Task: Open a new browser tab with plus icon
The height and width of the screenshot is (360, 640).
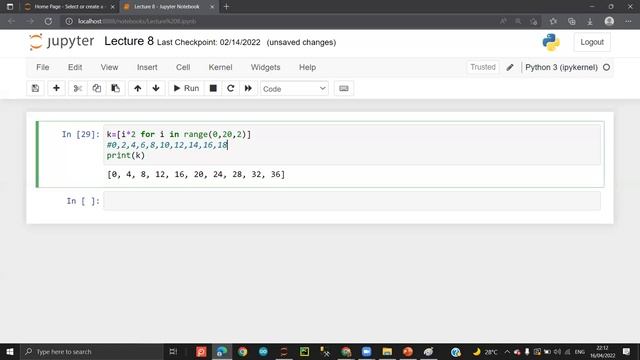Action: coord(227,7)
